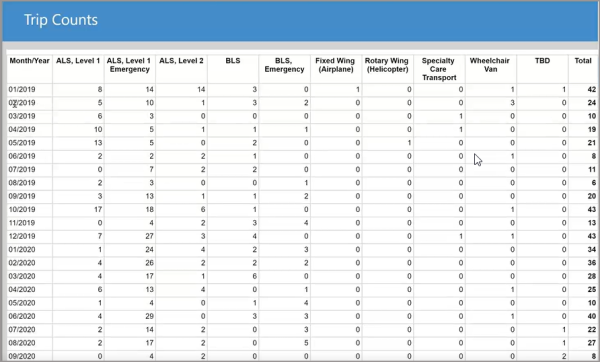Click the 09/2020 row label
The width and height of the screenshot is (600, 362).
coord(22,356)
